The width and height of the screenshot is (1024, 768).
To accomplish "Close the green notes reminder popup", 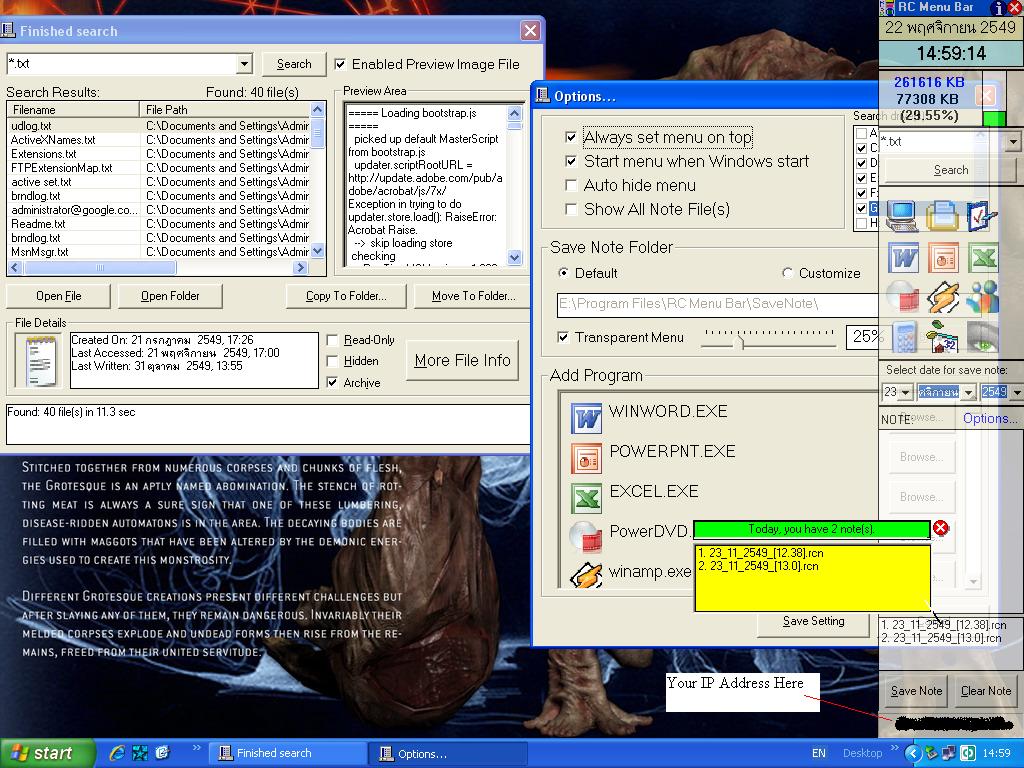I will (940, 528).
